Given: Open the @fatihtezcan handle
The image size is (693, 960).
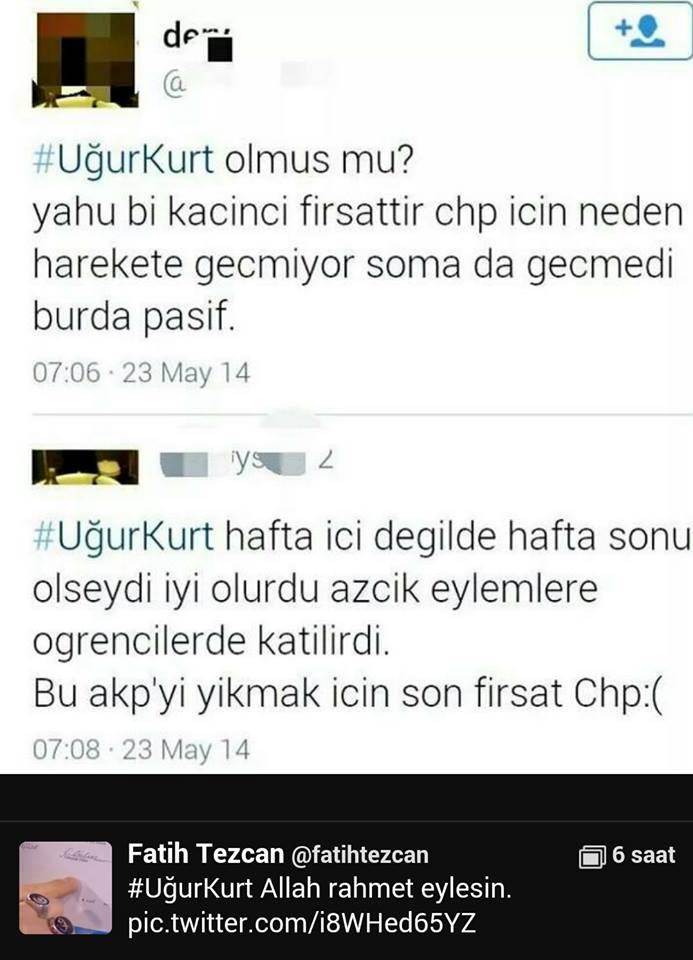Looking at the screenshot, I should click(359, 855).
